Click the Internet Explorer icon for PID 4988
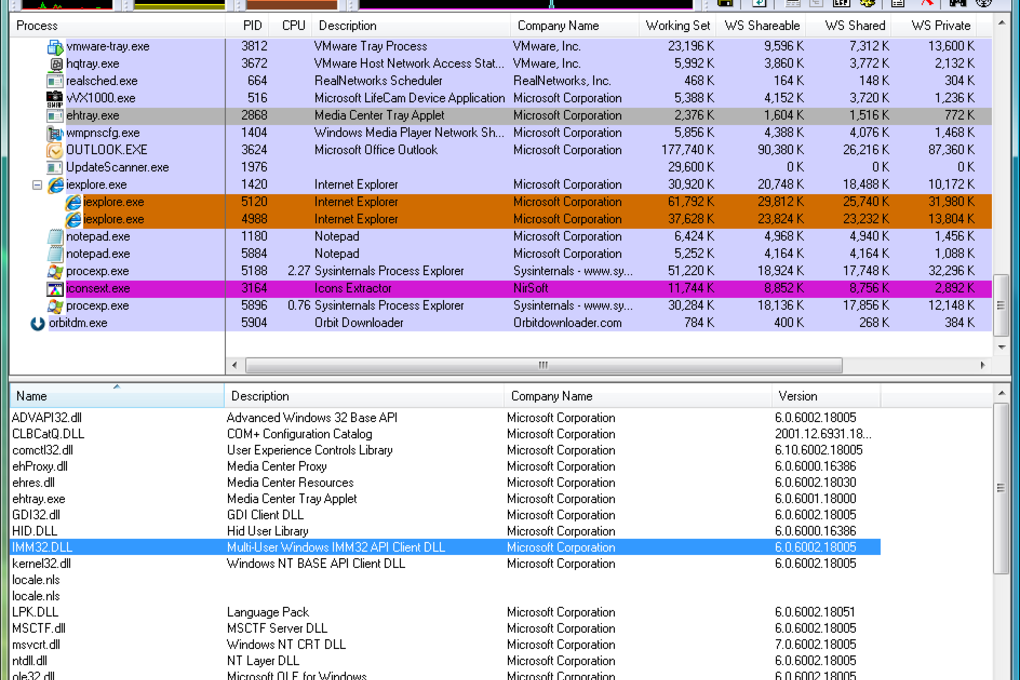The image size is (1020, 680). (73, 219)
